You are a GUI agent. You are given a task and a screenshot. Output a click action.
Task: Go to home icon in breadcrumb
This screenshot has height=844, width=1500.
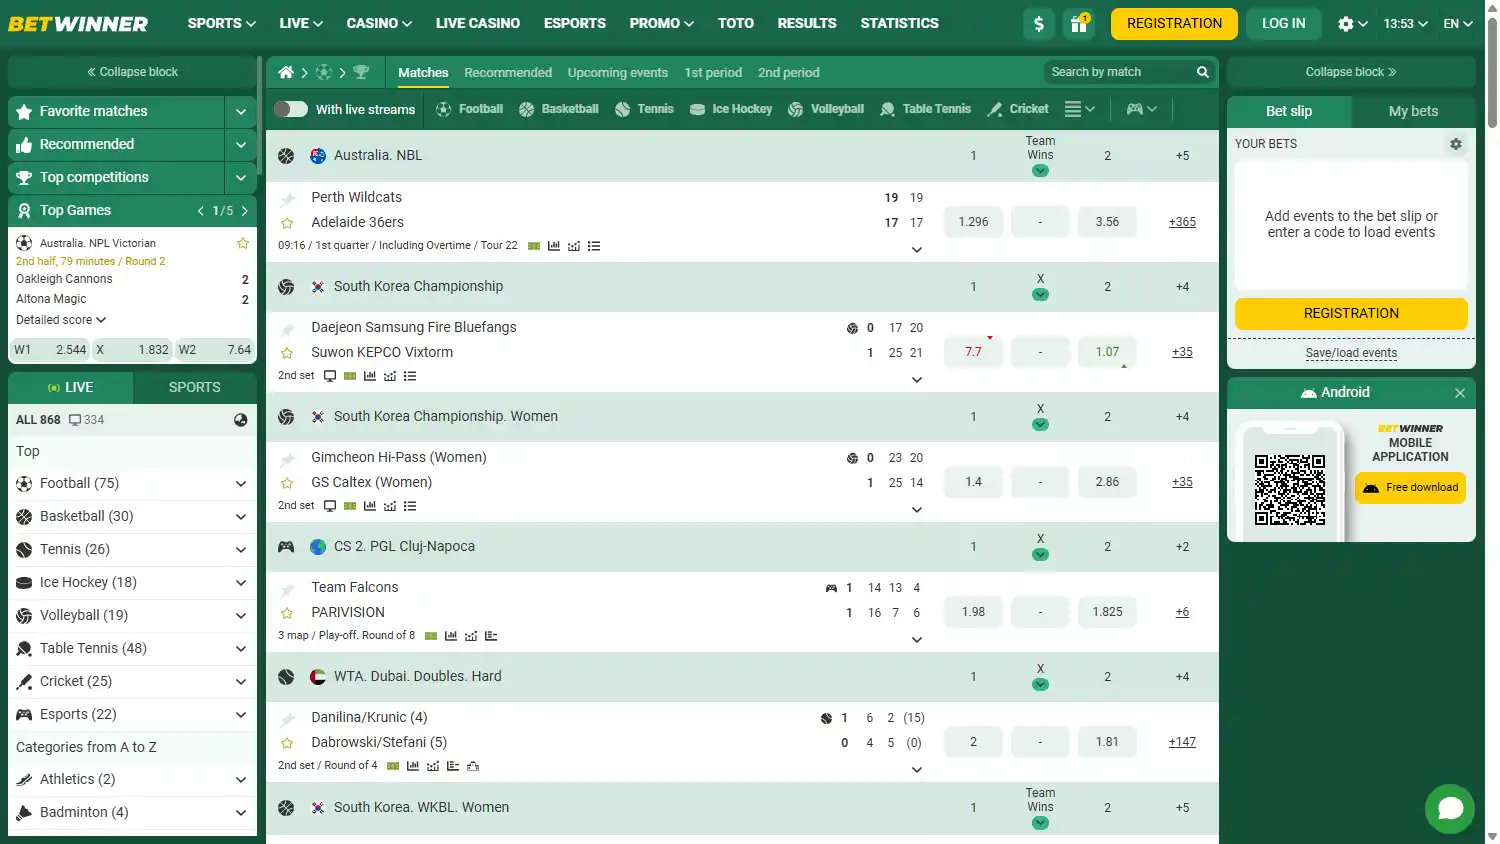(x=286, y=72)
